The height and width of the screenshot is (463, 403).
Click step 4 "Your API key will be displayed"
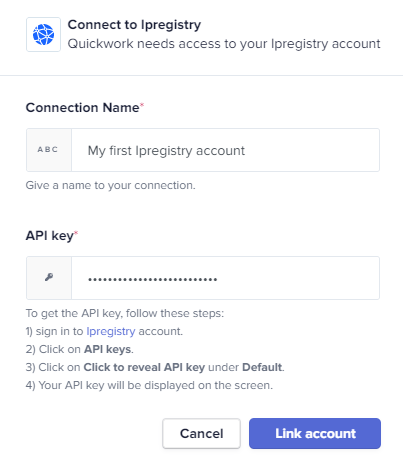(x=149, y=385)
